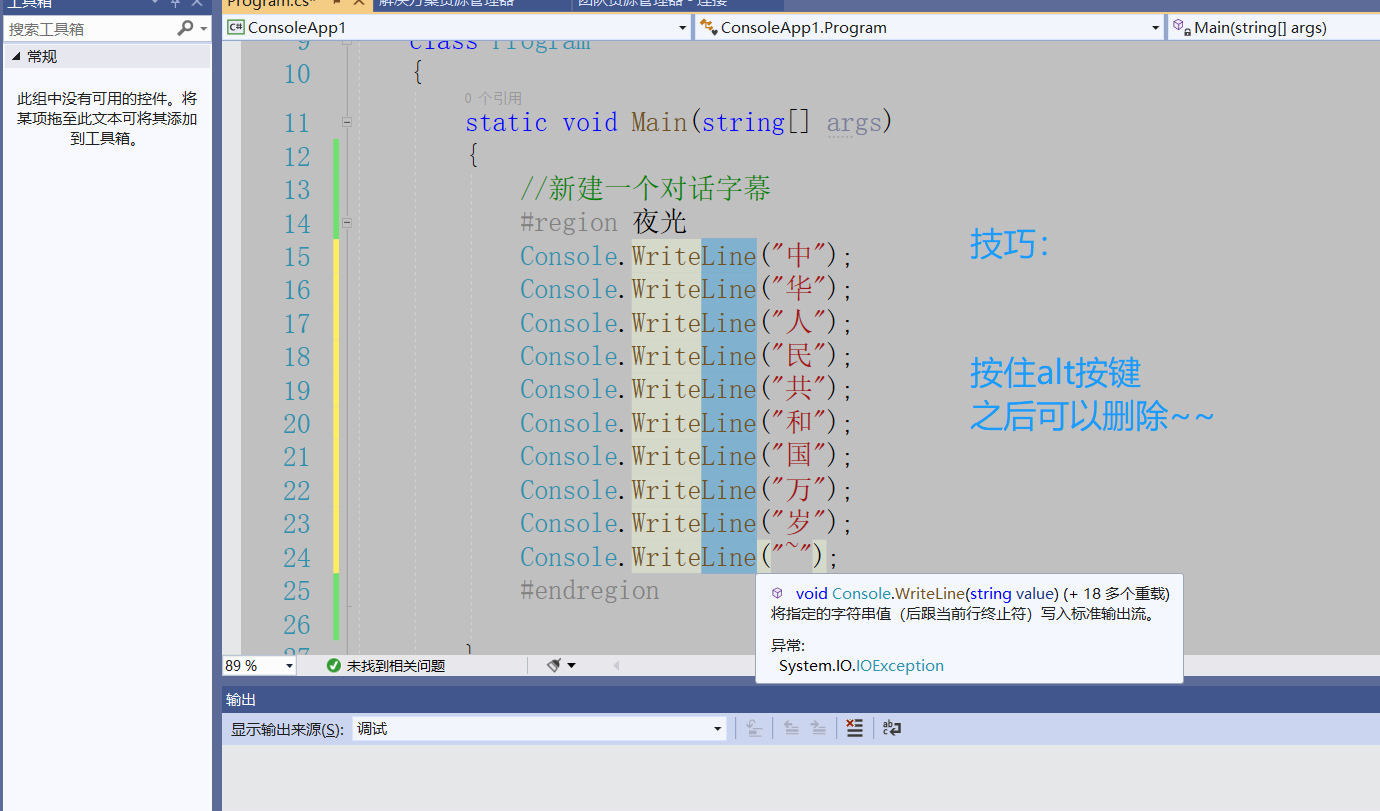Click the Console word on line 15
The width and height of the screenshot is (1380, 811).
(x=568, y=256)
